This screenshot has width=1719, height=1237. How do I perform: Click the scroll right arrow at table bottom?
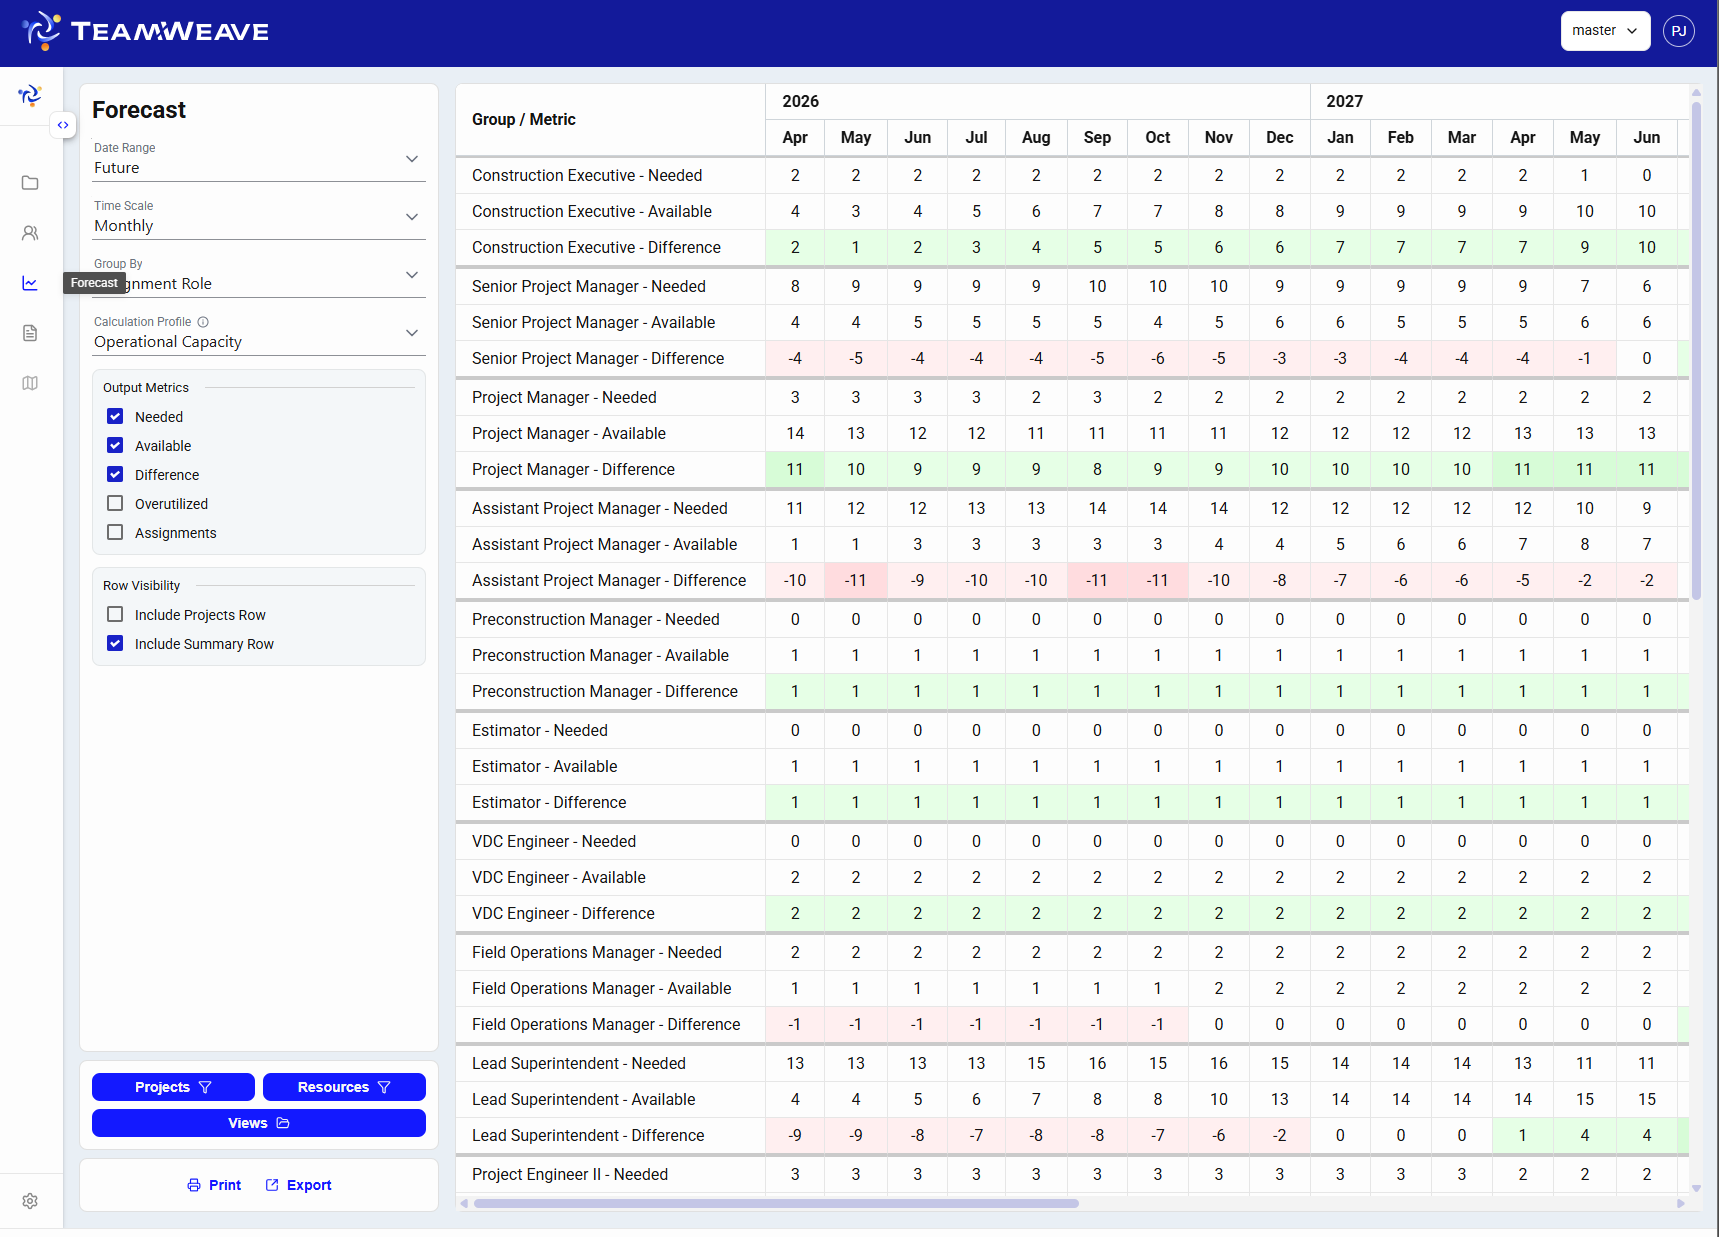(1680, 1203)
